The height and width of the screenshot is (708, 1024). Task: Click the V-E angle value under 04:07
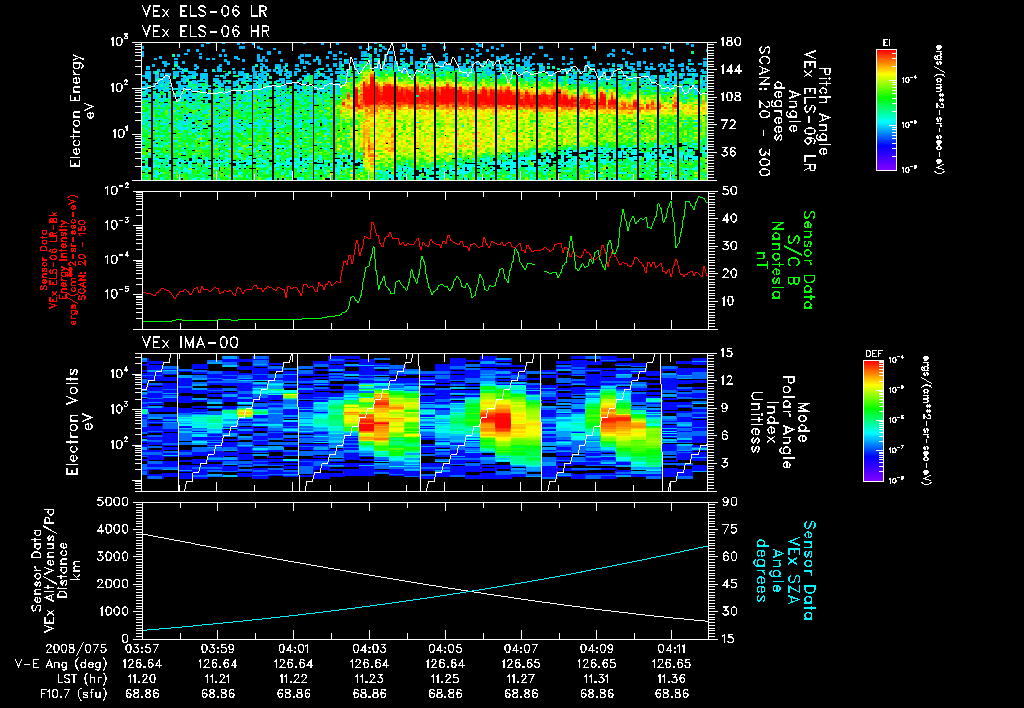520,664
